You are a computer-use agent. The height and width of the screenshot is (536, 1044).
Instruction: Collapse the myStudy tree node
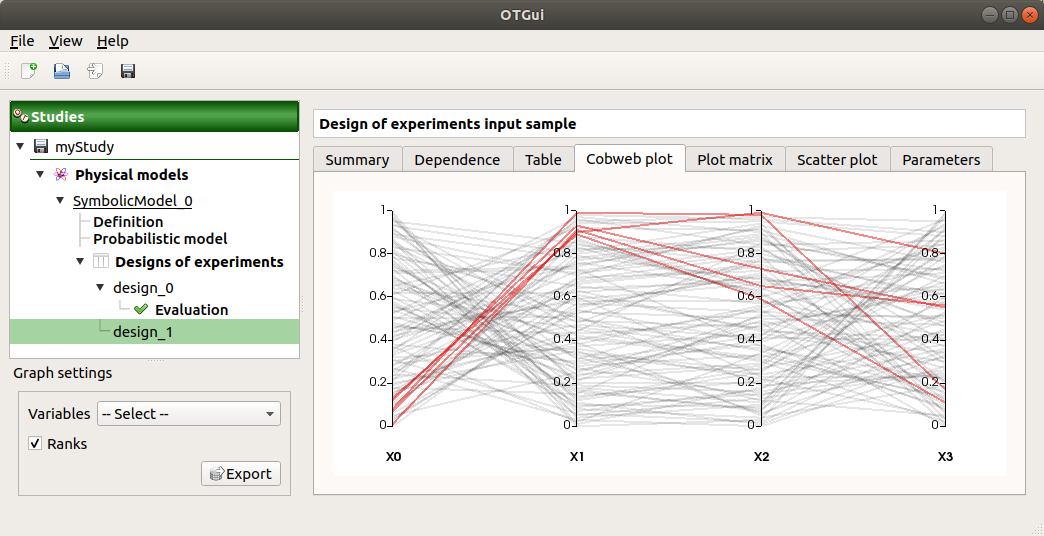22,147
